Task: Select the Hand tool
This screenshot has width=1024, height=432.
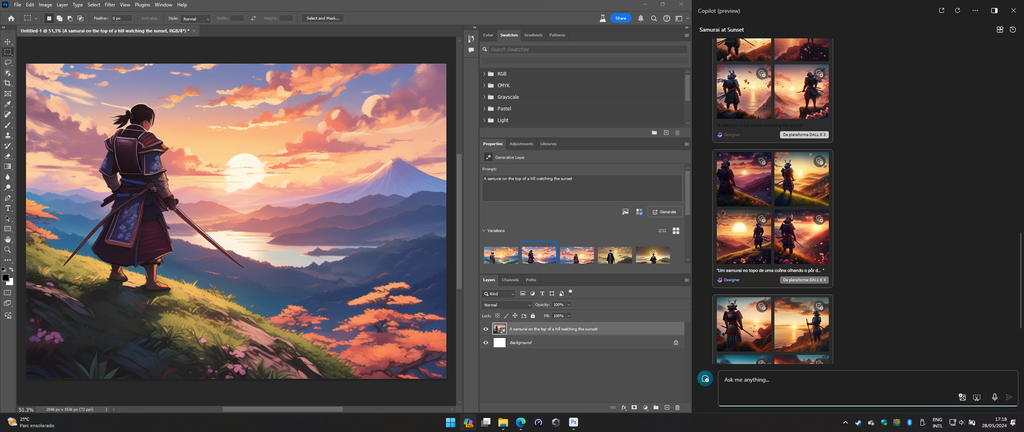Action: tap(8, 239)
